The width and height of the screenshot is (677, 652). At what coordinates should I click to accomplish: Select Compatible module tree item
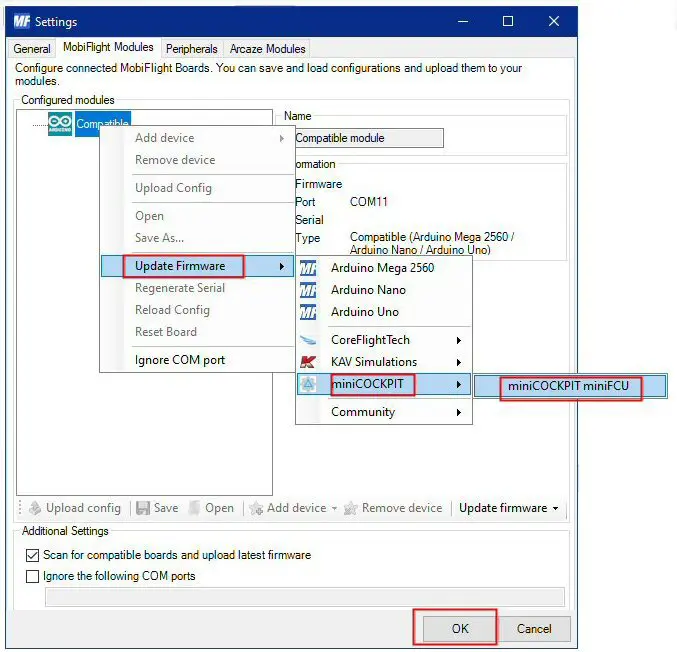(x=103, y=124)
